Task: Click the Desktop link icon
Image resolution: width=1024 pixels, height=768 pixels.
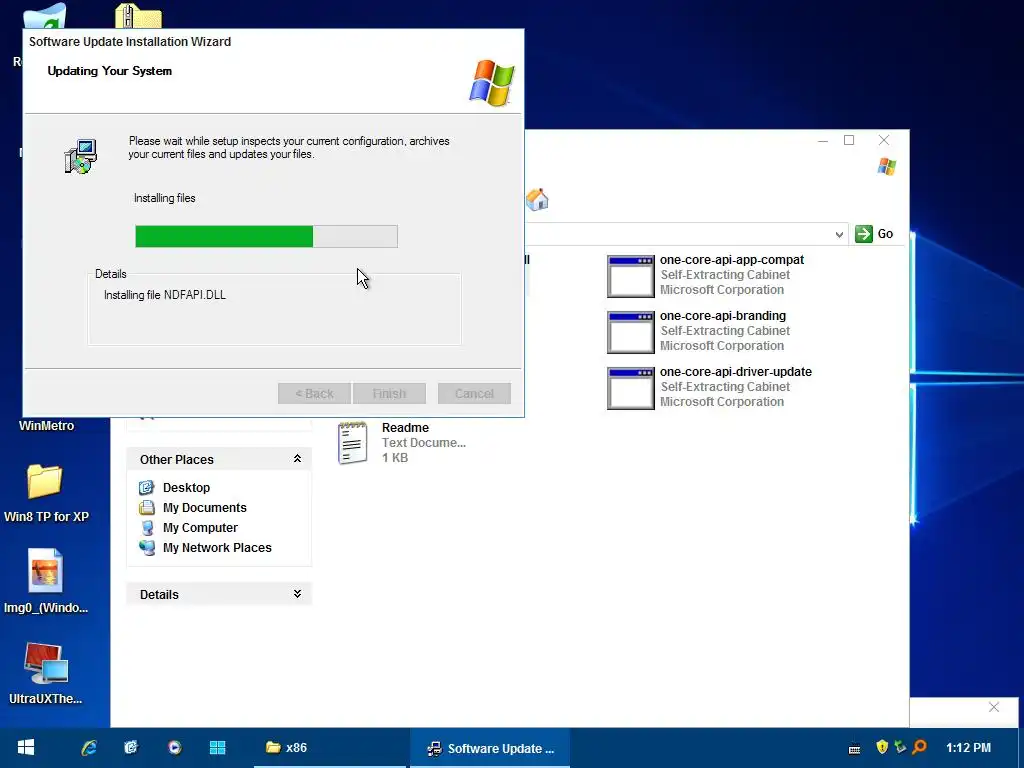Action: (x=147, y=488)
